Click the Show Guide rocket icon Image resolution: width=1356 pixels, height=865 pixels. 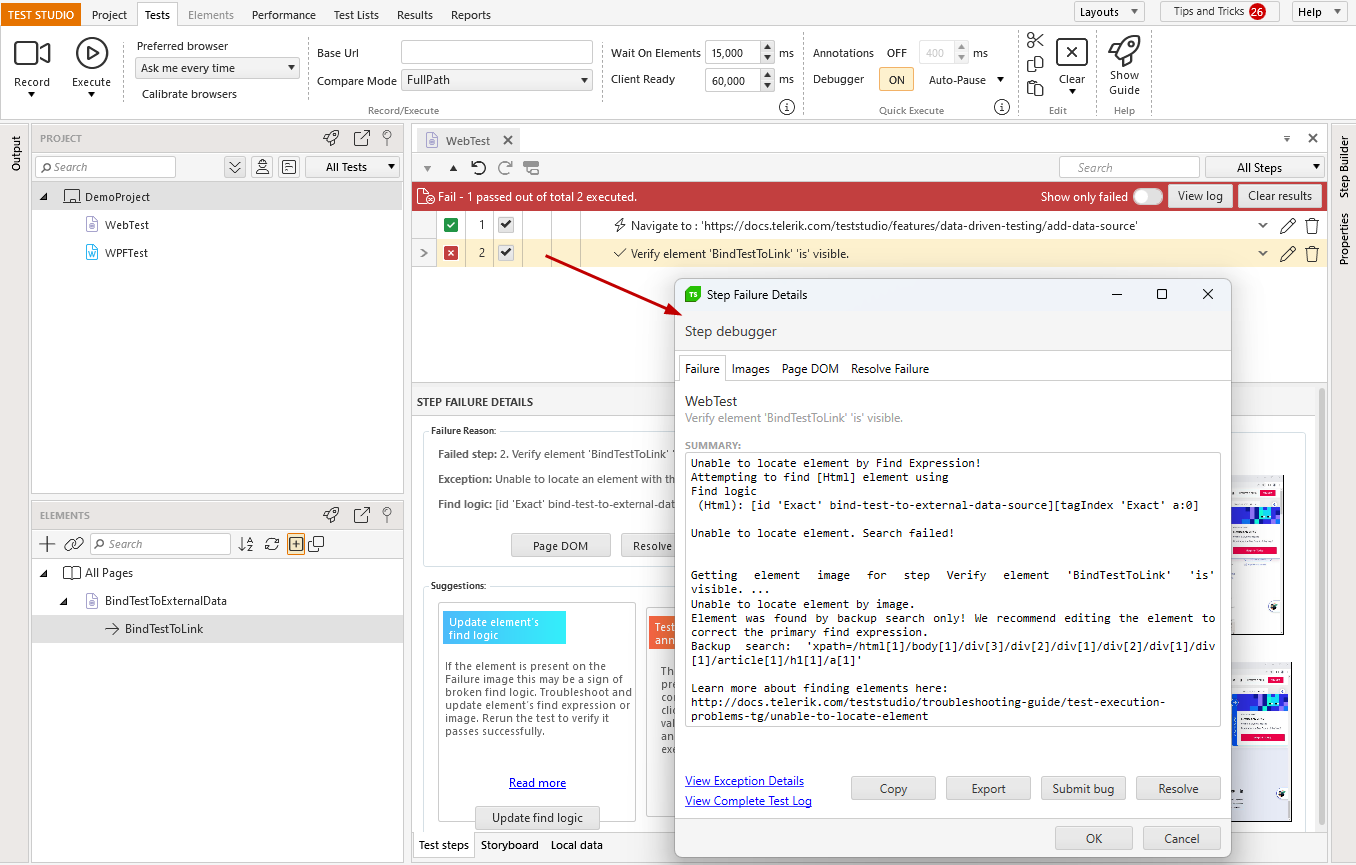pos(1124,50)
